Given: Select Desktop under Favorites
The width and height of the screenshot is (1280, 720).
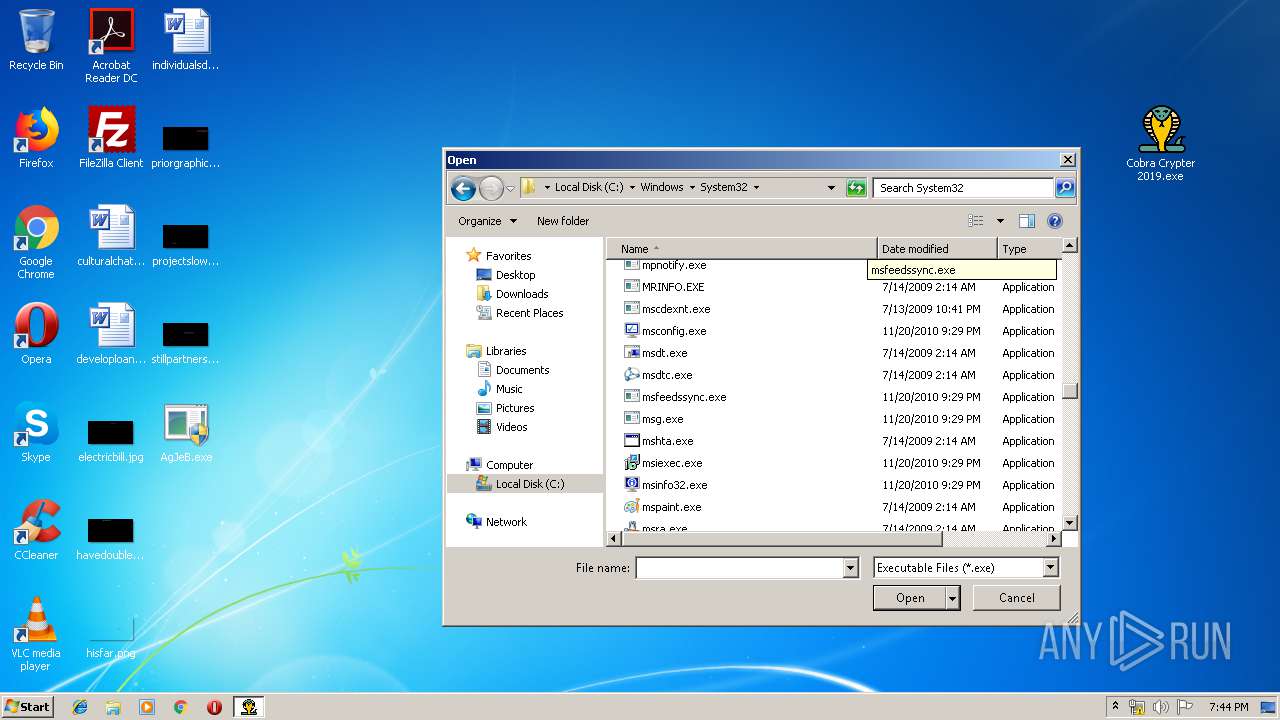Looking at the screenshot, I should (x=515, y=275).
